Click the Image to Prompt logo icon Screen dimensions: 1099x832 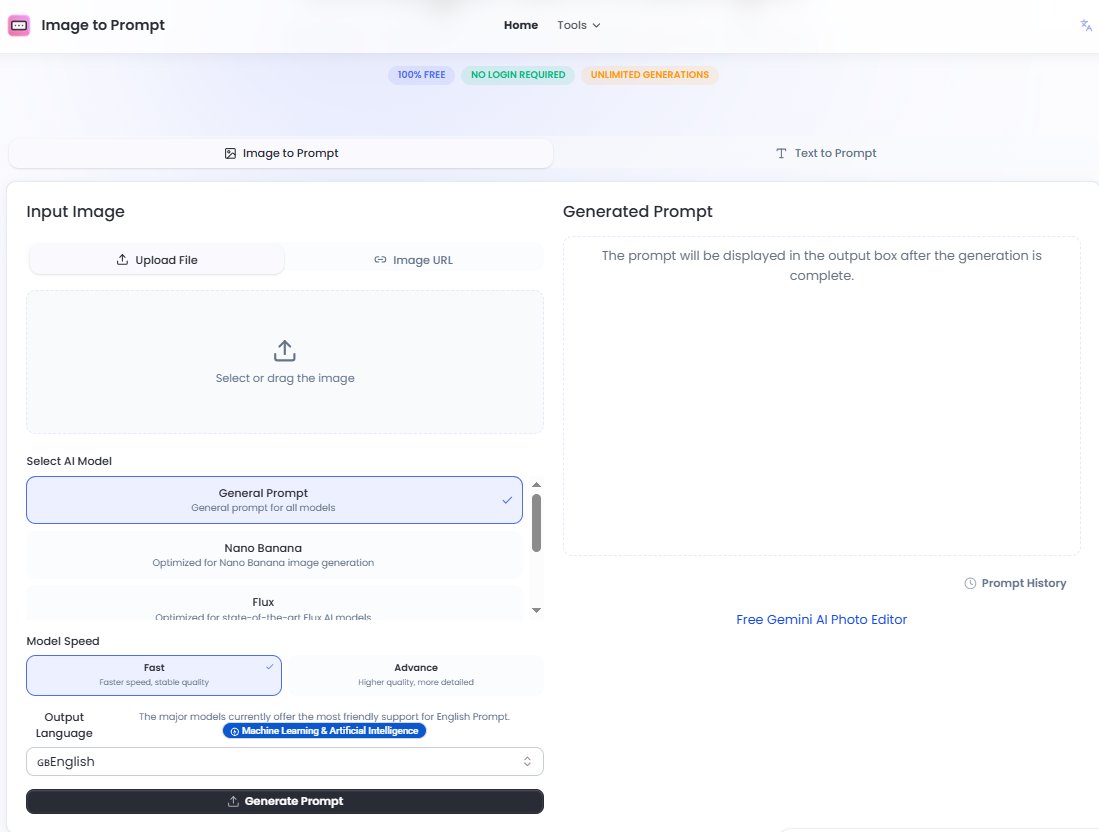coord(18,26)
